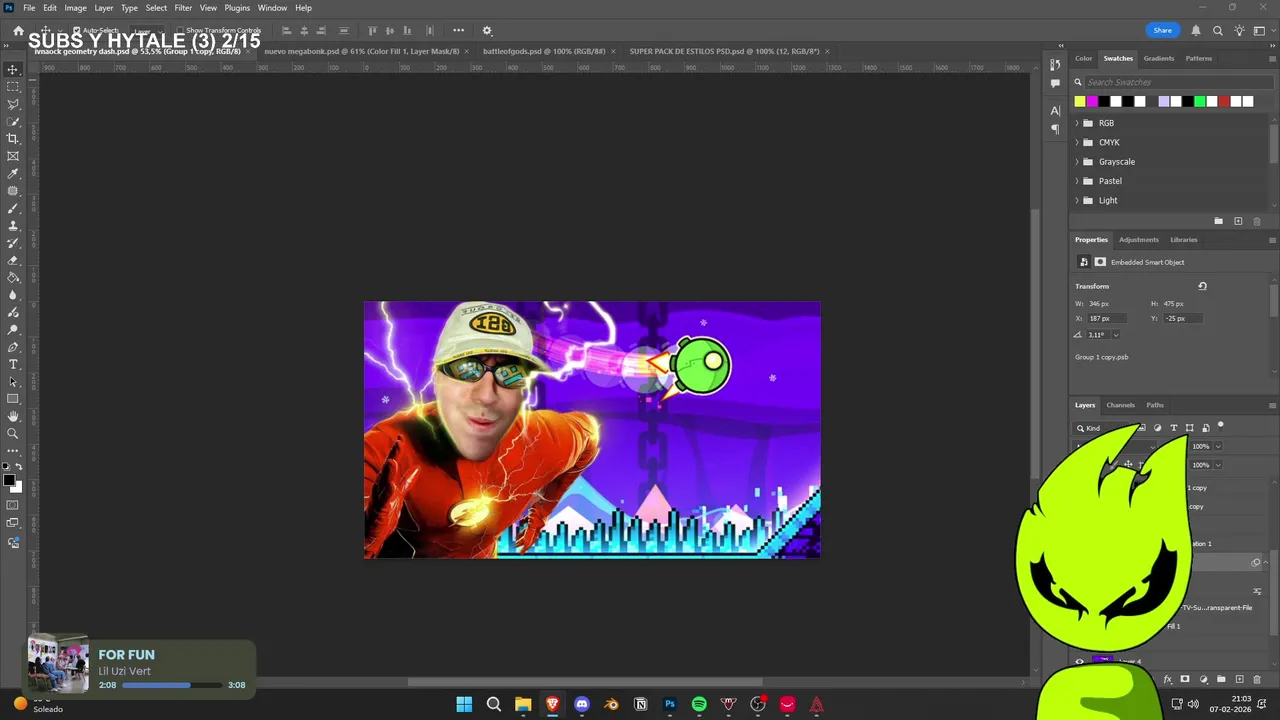Screen dimensions: 1280x720
Task: Click the Spotify song progress bar
Action: pyautogui.click(x=172, y=685)
